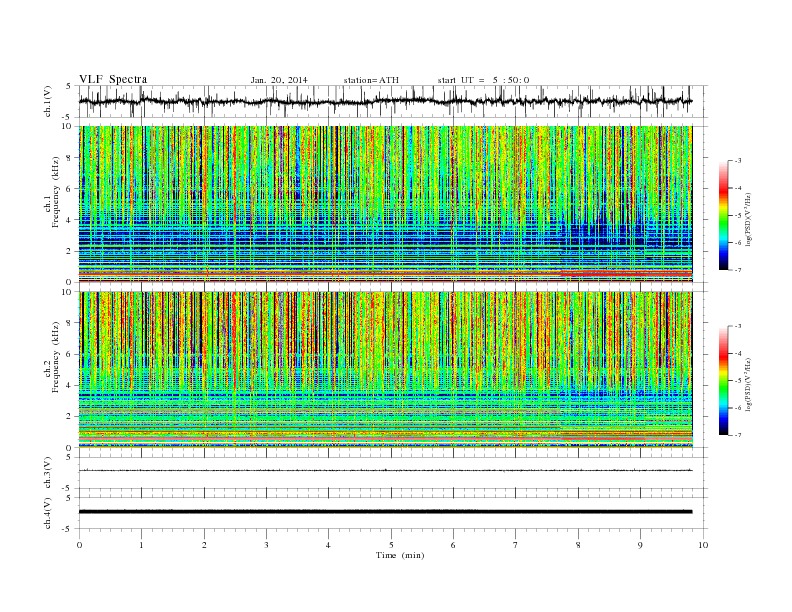
Task: Click the 5 tick label on Time axis
Action: pos(391,545)
